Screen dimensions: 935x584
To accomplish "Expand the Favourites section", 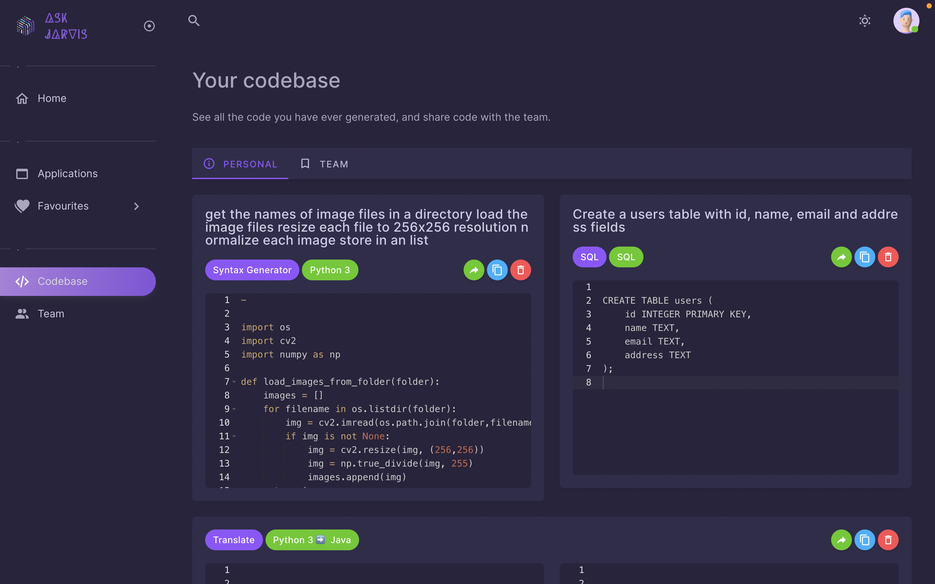I will tap(137, 206).
